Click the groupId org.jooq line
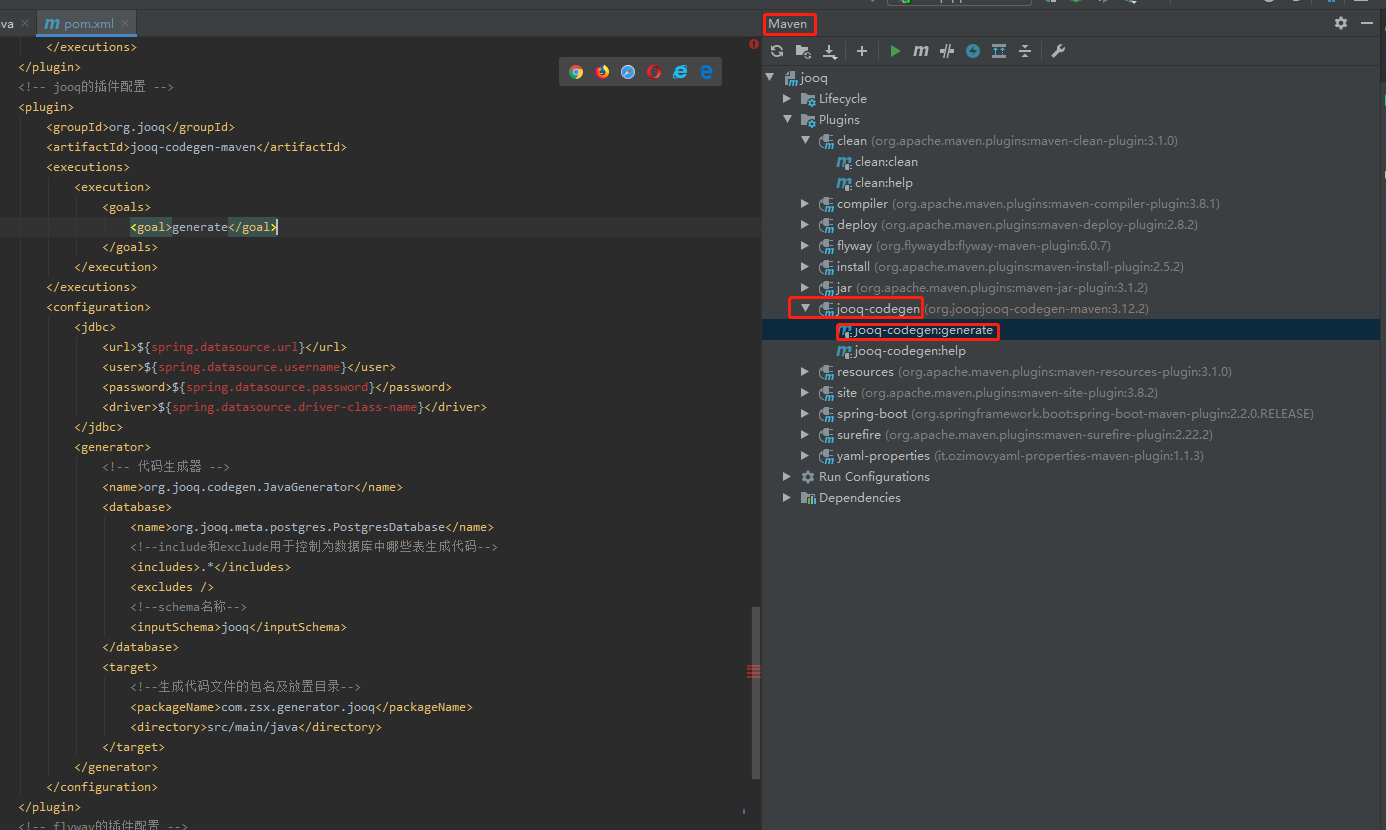The height and width of the screenshot is (830, 1386). tap(141, 127)
